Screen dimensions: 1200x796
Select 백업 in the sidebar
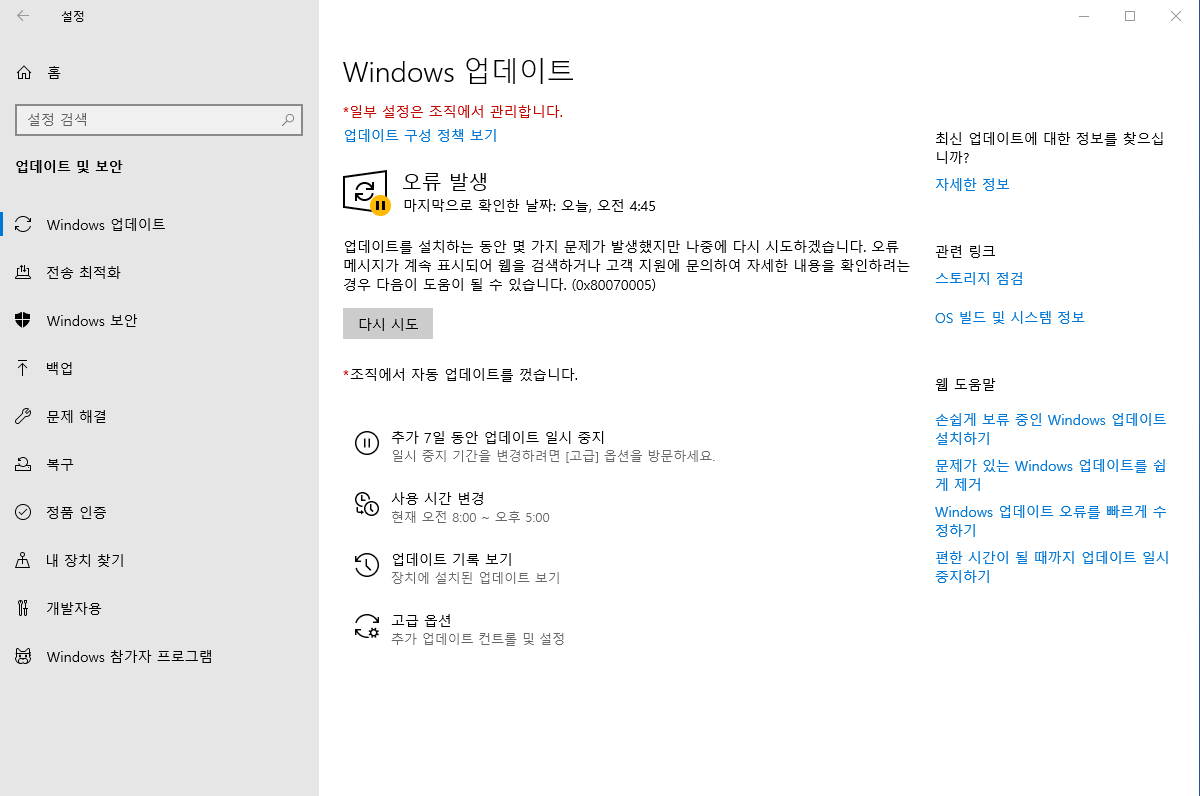point(60,368)
